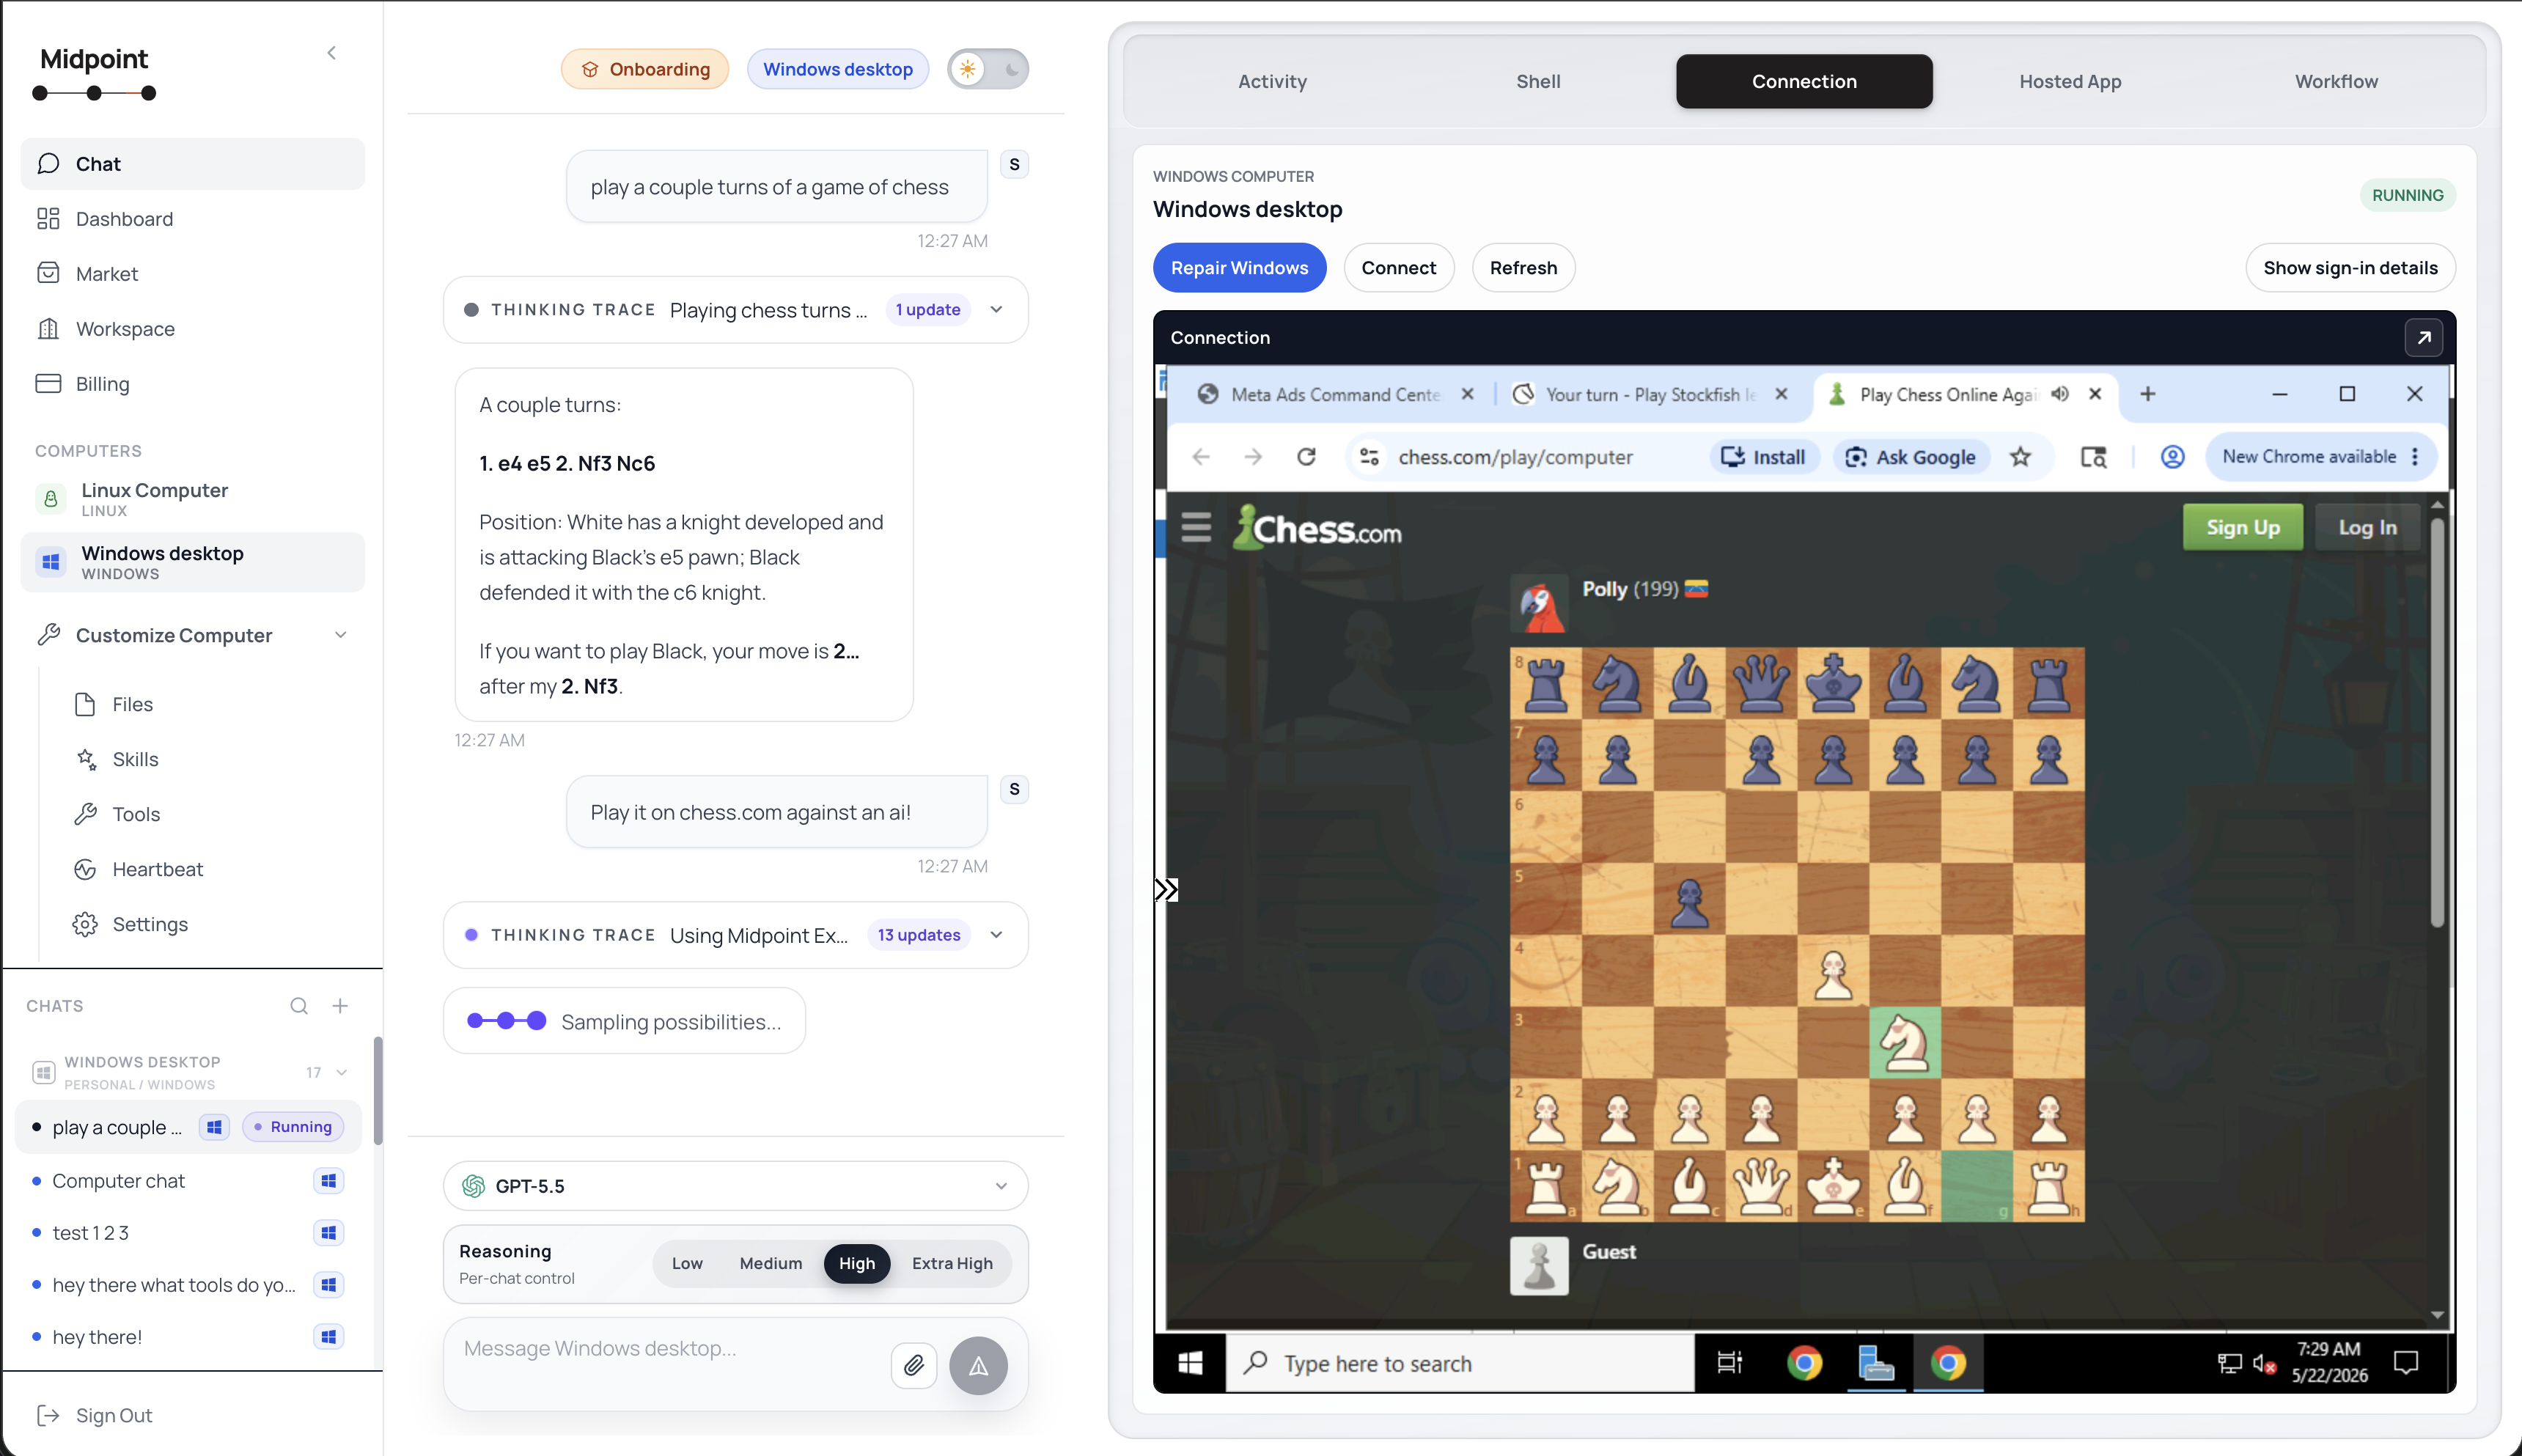
Task: Expand the Playing chess turns thinking trace
Action: click(996, 310)
